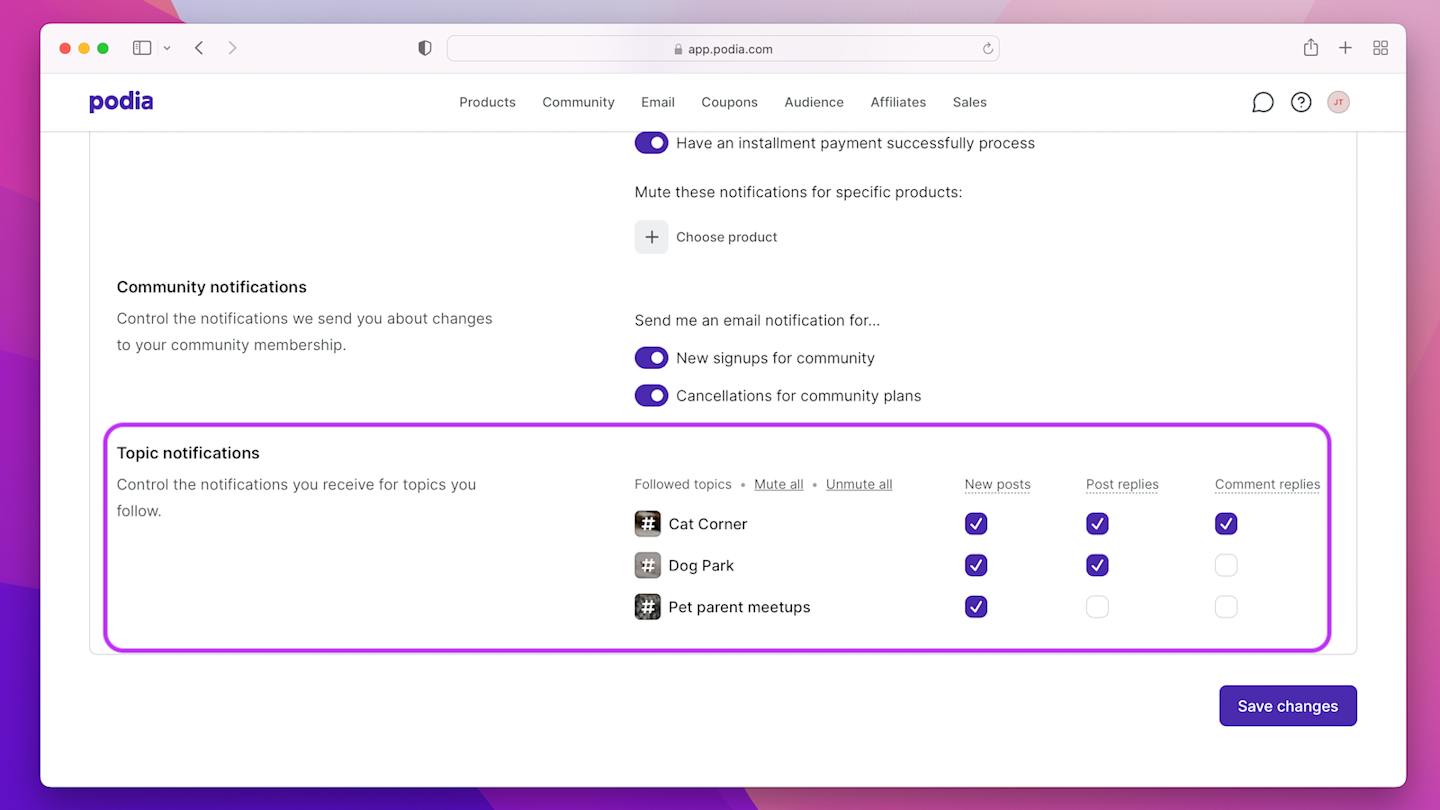Click the Dog Park topic name
The width and height of the screenshot is (1440, 810).
[x=701, y=565]
